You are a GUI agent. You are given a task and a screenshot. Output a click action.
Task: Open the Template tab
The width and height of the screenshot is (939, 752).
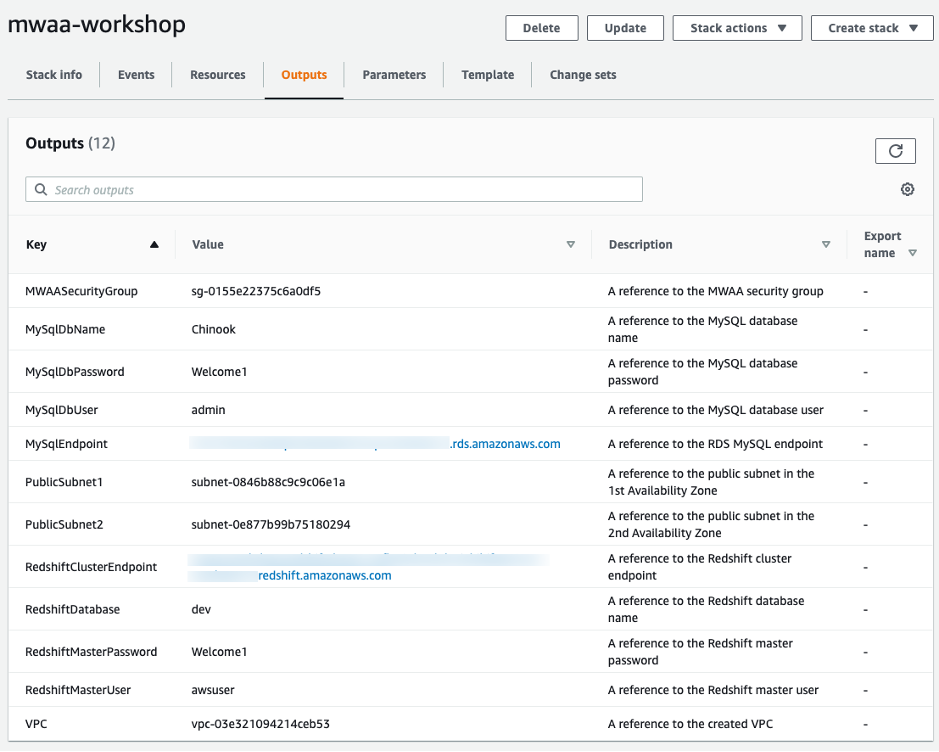pyautogui.click(x=487, y=74)
